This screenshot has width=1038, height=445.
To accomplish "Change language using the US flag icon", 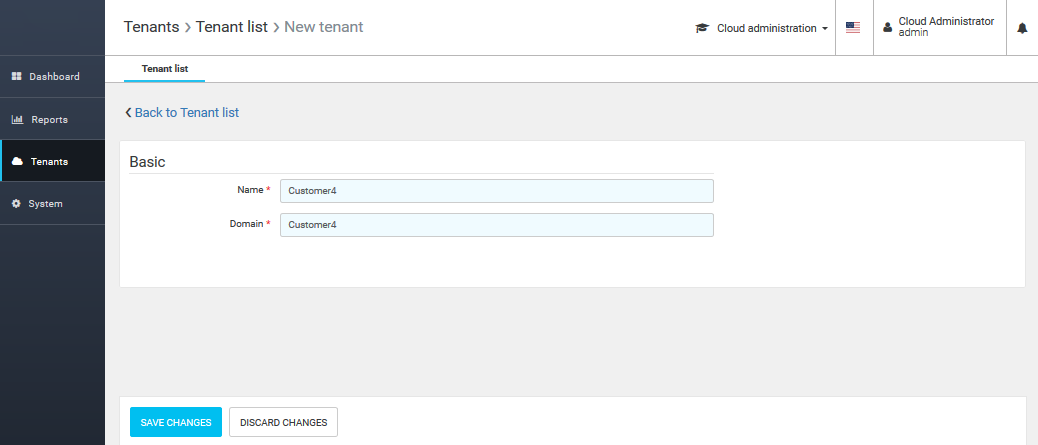I will [x=853, y=28].
